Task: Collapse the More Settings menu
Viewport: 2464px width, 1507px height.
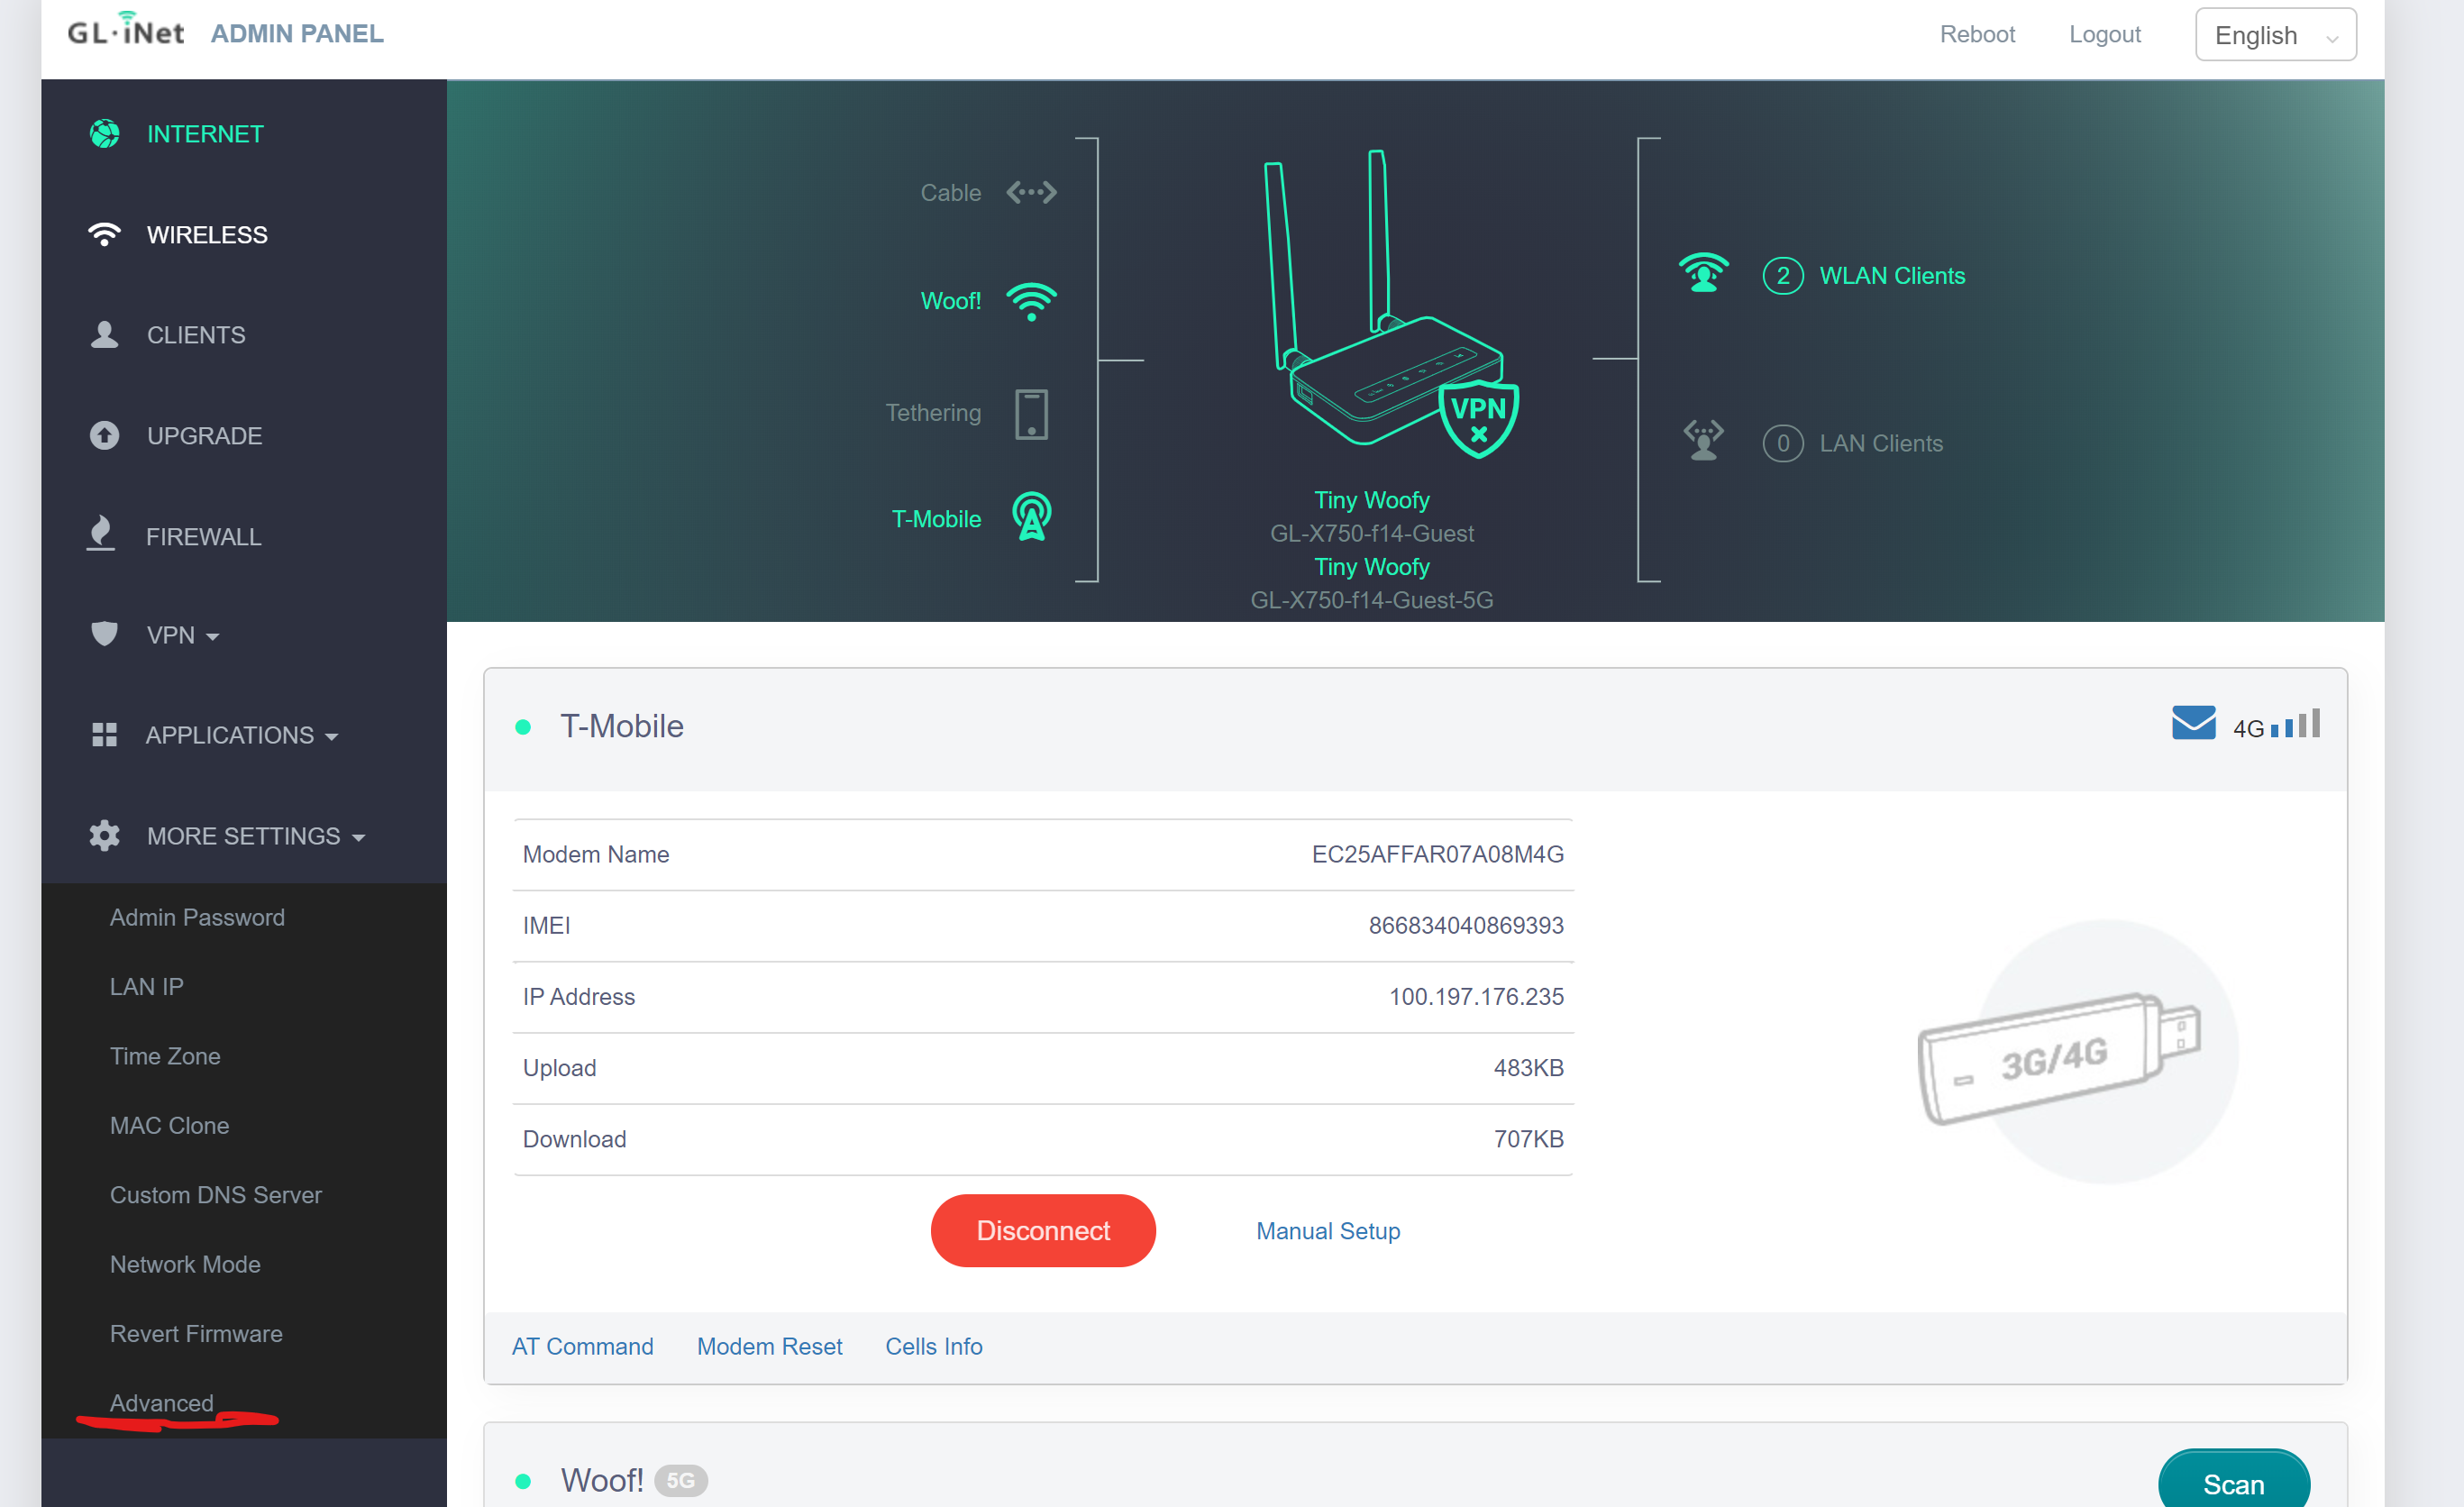Action: point(256,836)
